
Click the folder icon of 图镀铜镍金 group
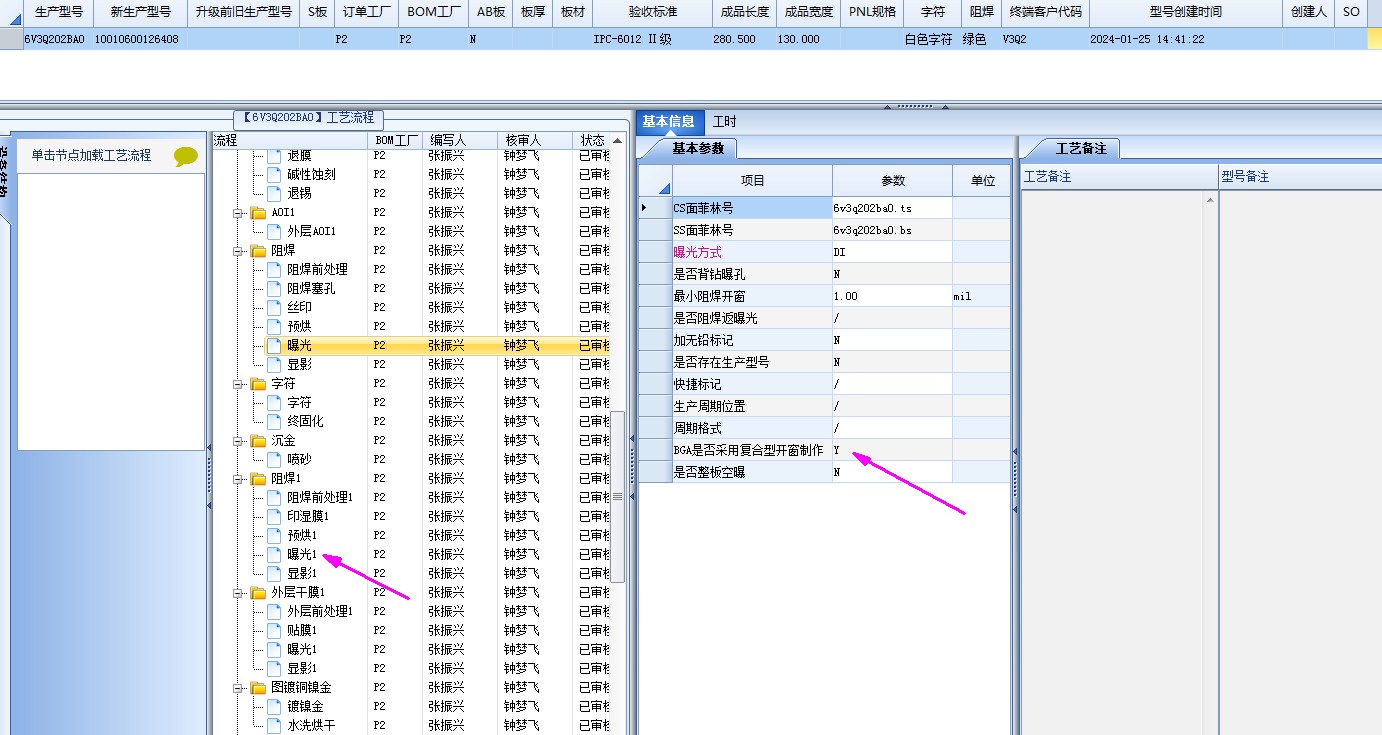point(258,687)
